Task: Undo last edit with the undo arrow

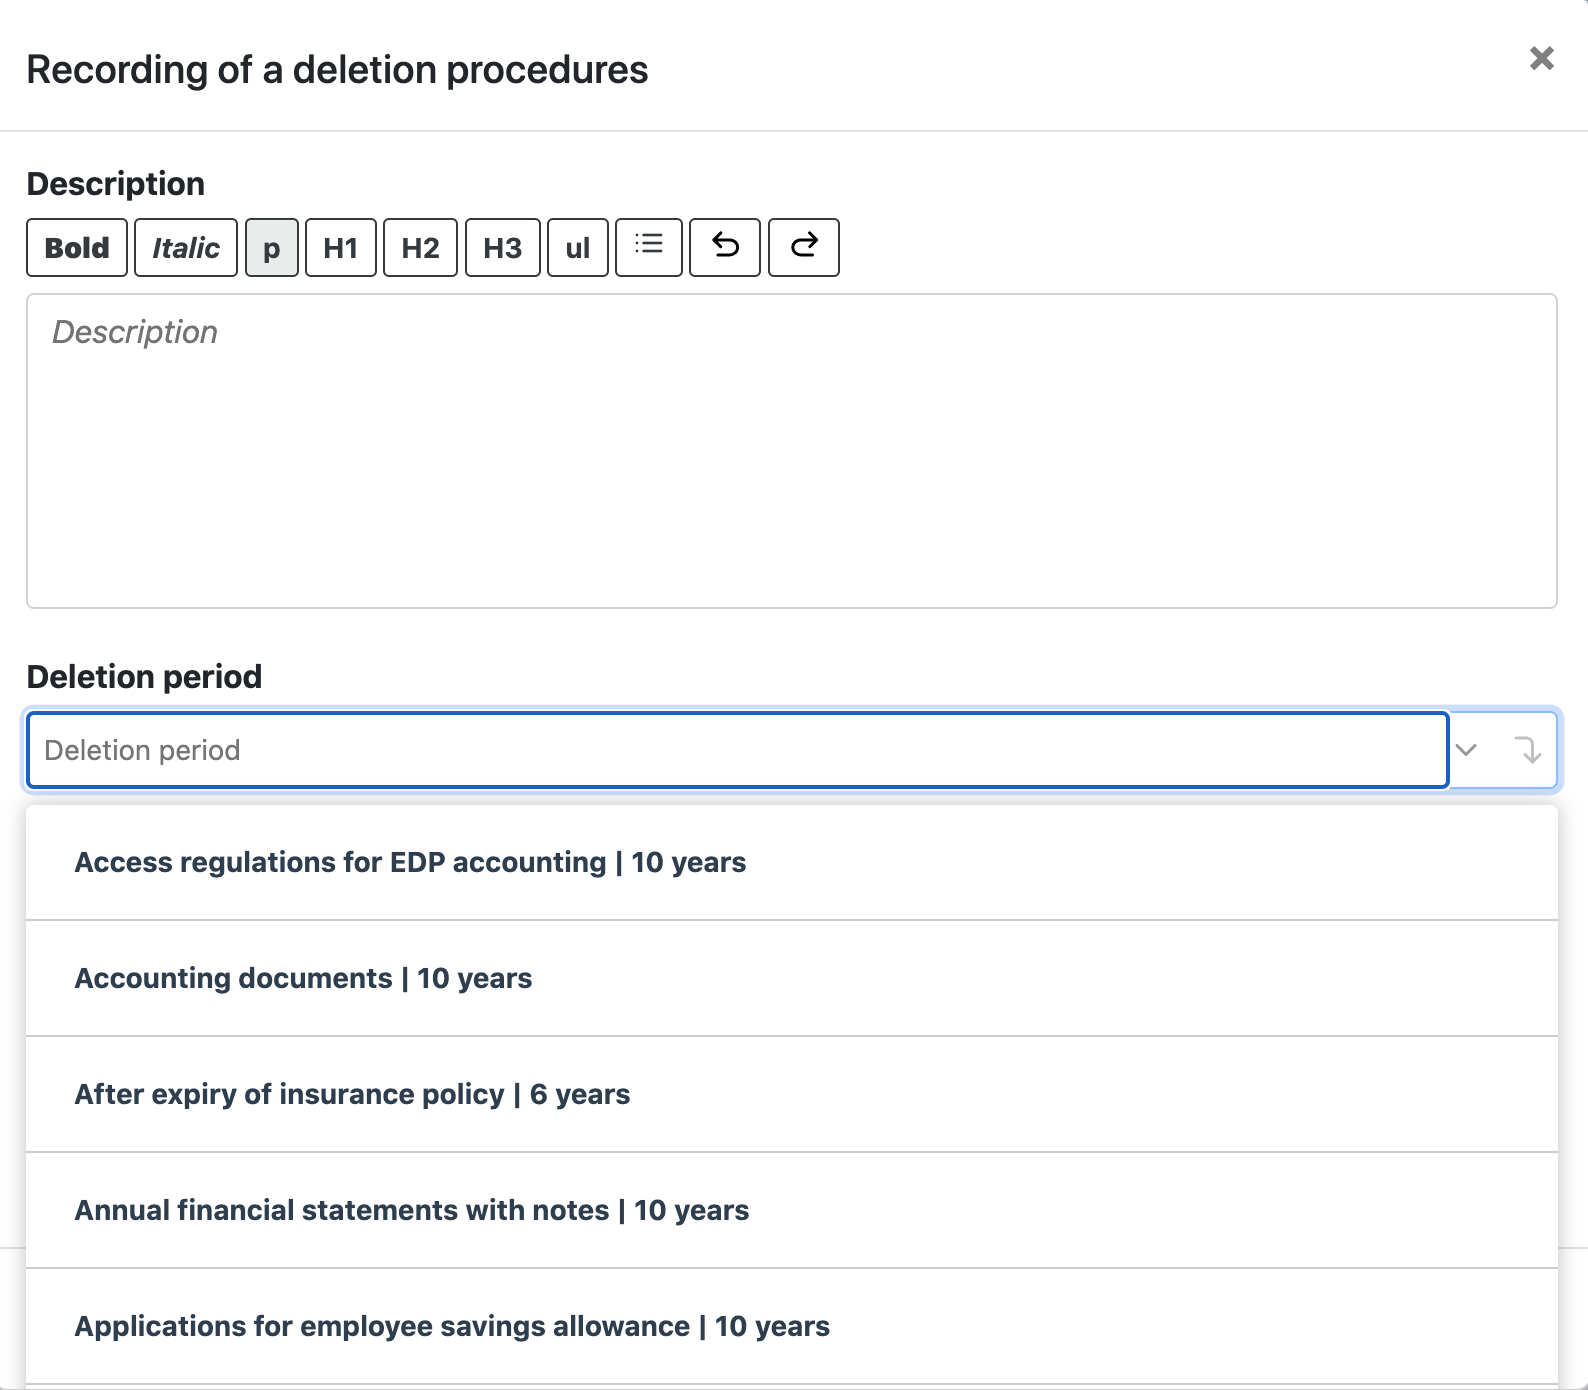Action: click(x=725, y=248)
